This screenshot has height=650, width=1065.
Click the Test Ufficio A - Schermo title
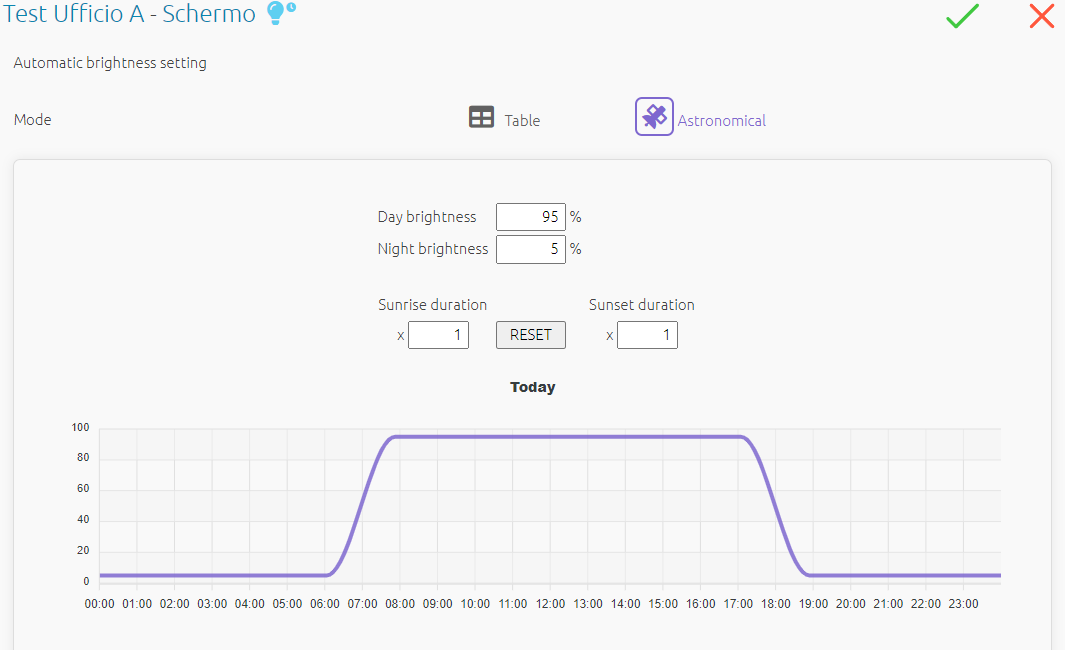(x=130, y=15)
